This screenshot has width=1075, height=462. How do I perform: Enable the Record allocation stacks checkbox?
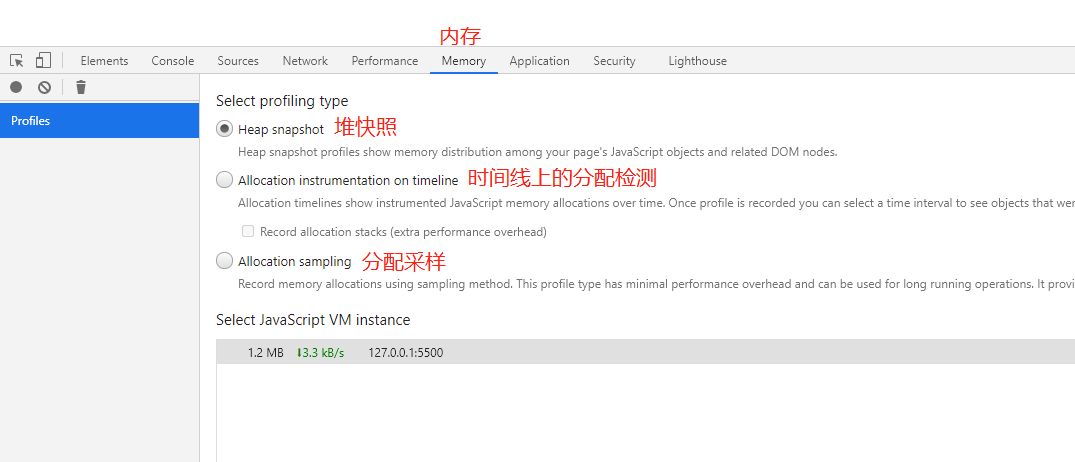[248, 232]
